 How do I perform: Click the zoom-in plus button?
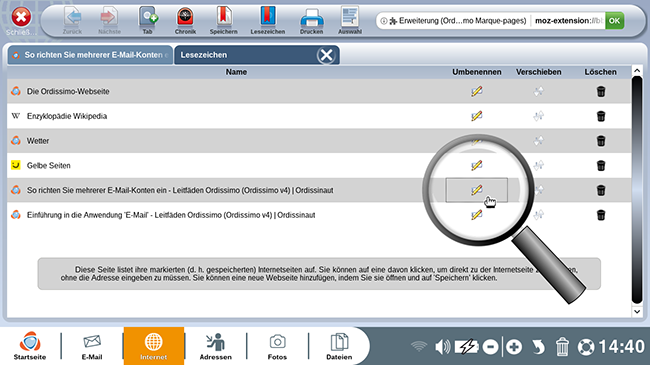pos(514,347)
